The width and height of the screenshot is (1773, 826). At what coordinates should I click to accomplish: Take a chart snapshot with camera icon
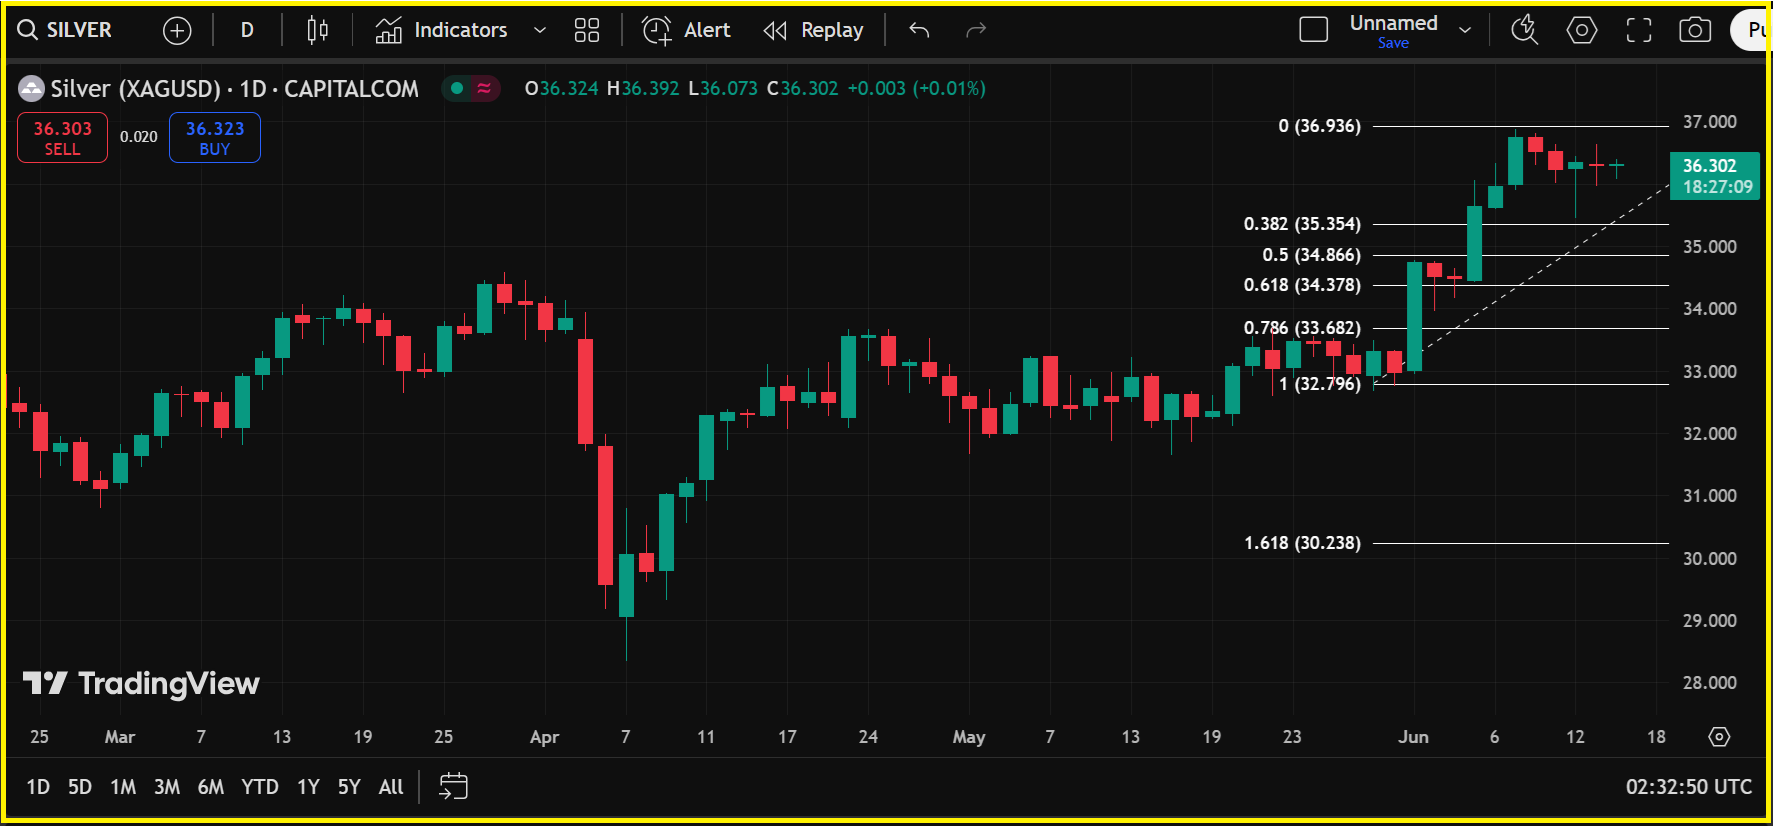[1694, 31]
